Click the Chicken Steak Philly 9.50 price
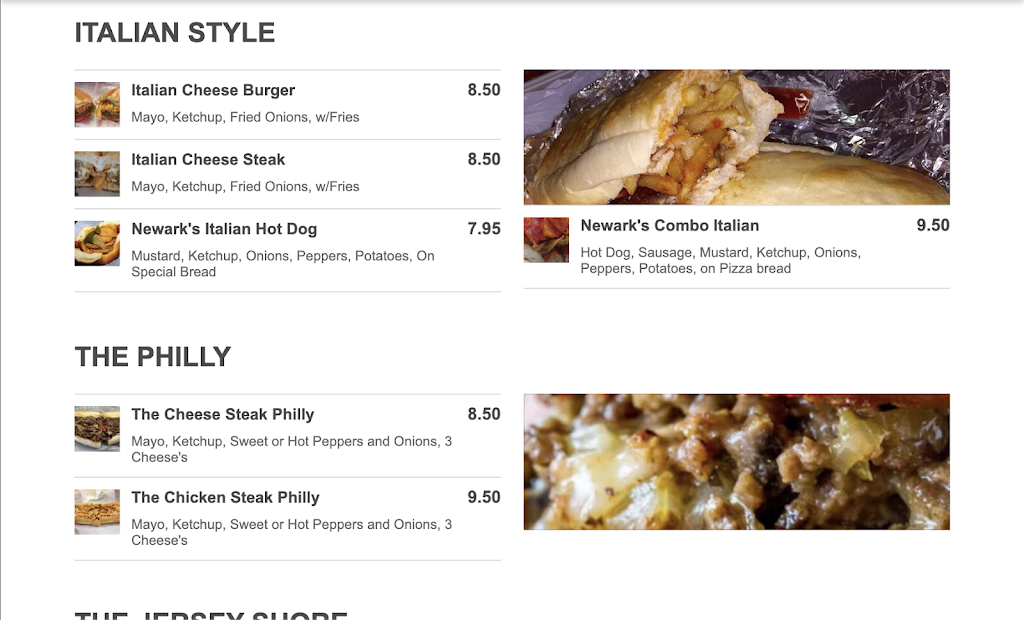The height and width of the screenshot is (620, 1024). 484,497
